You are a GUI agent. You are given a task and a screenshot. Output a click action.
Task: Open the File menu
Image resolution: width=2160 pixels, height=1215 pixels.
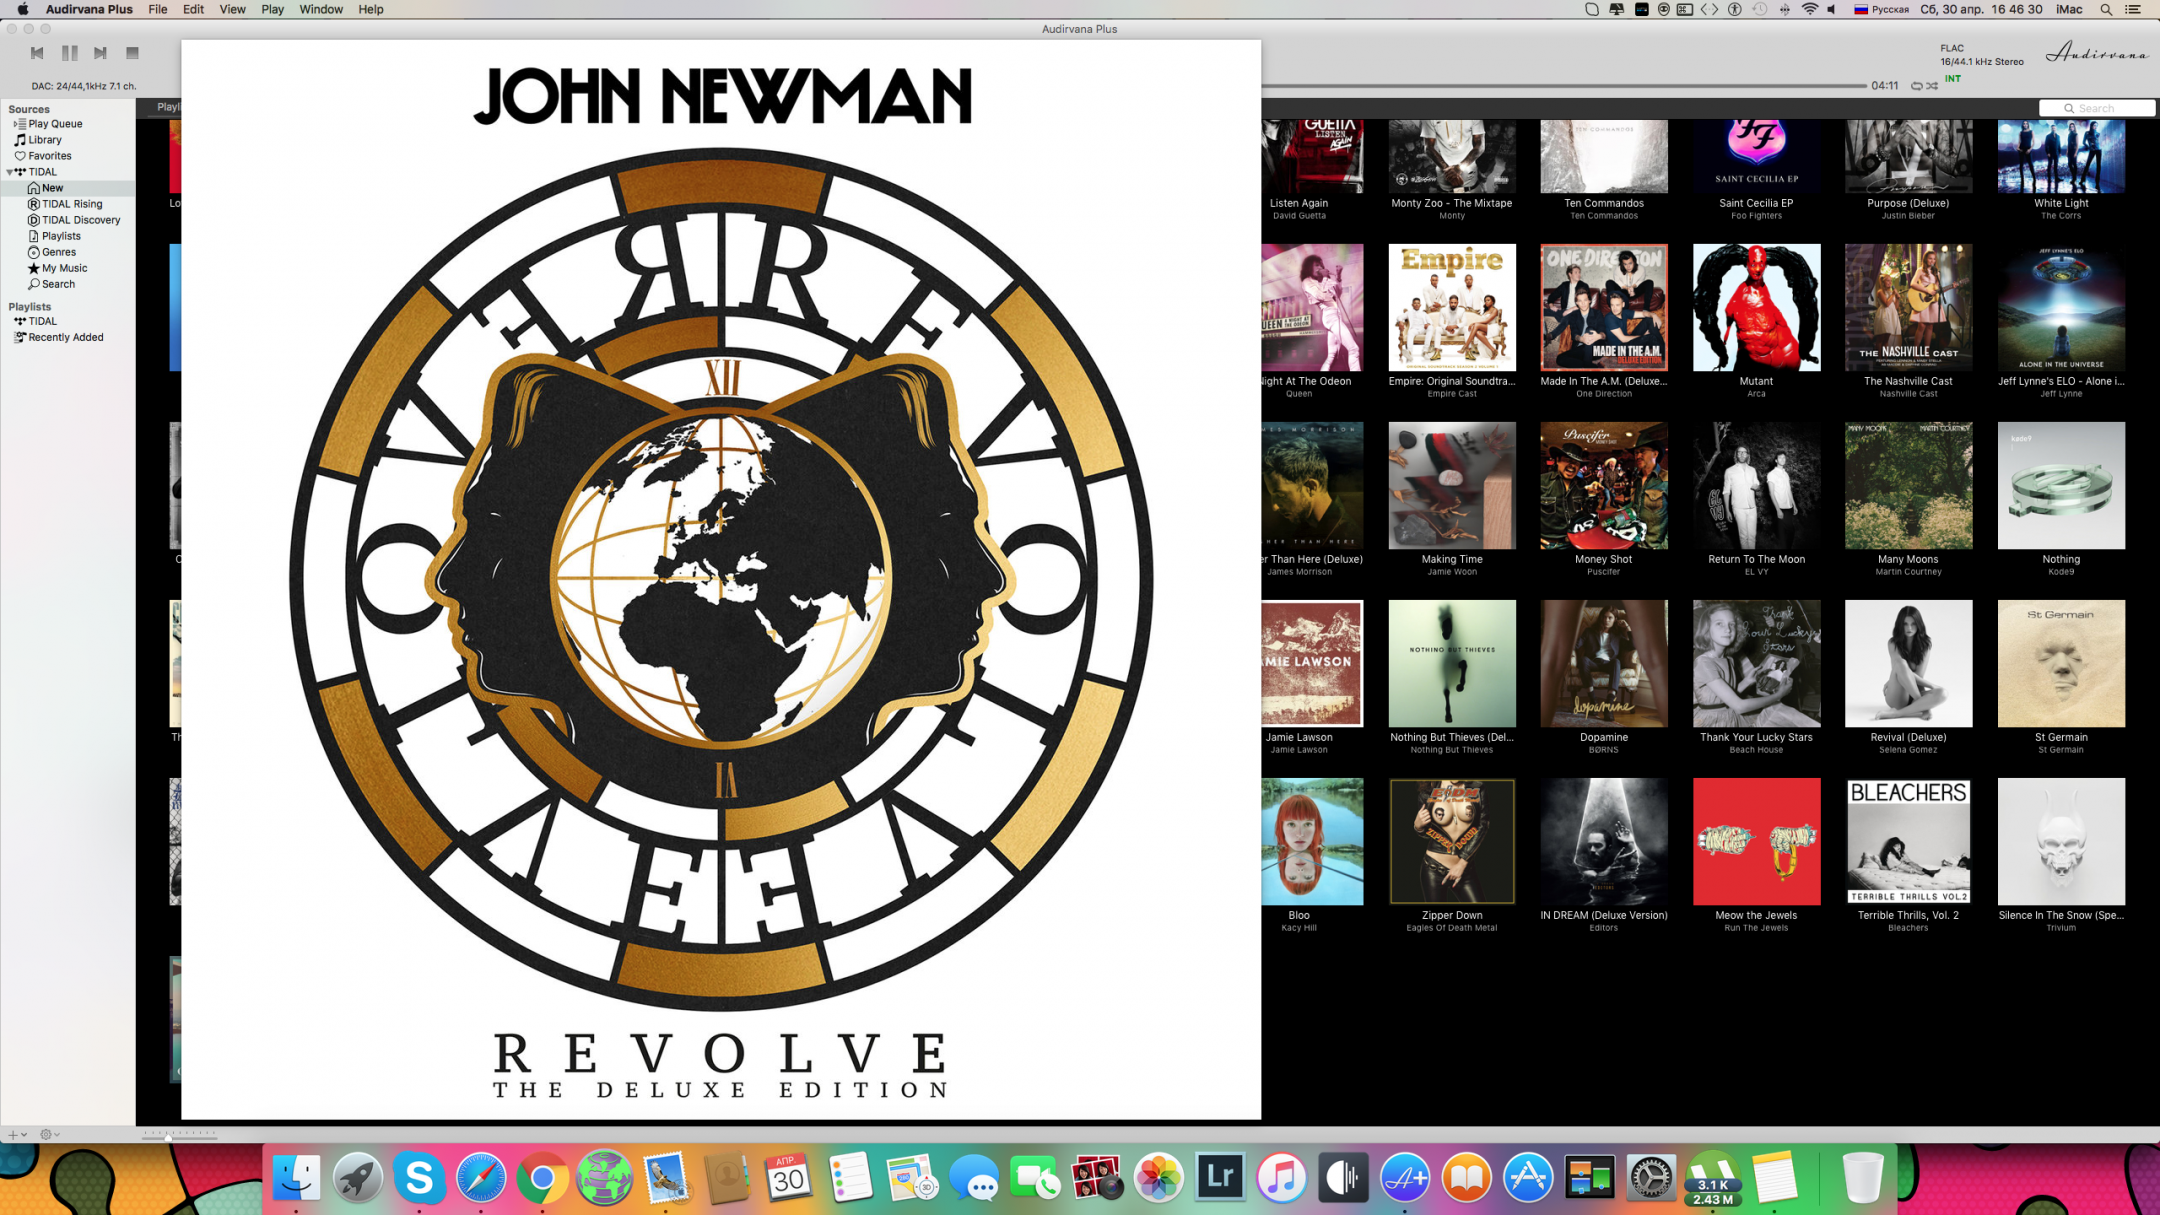(158, 9)
